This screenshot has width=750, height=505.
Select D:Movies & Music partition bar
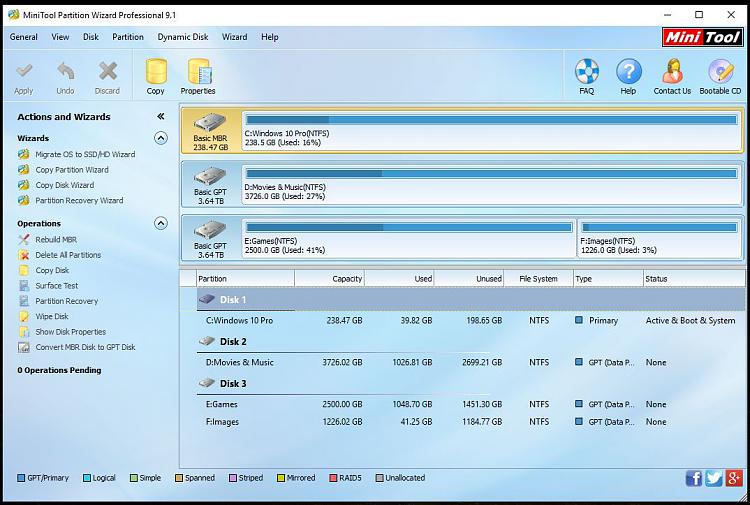pyautogui.click(x=492, y=184)
